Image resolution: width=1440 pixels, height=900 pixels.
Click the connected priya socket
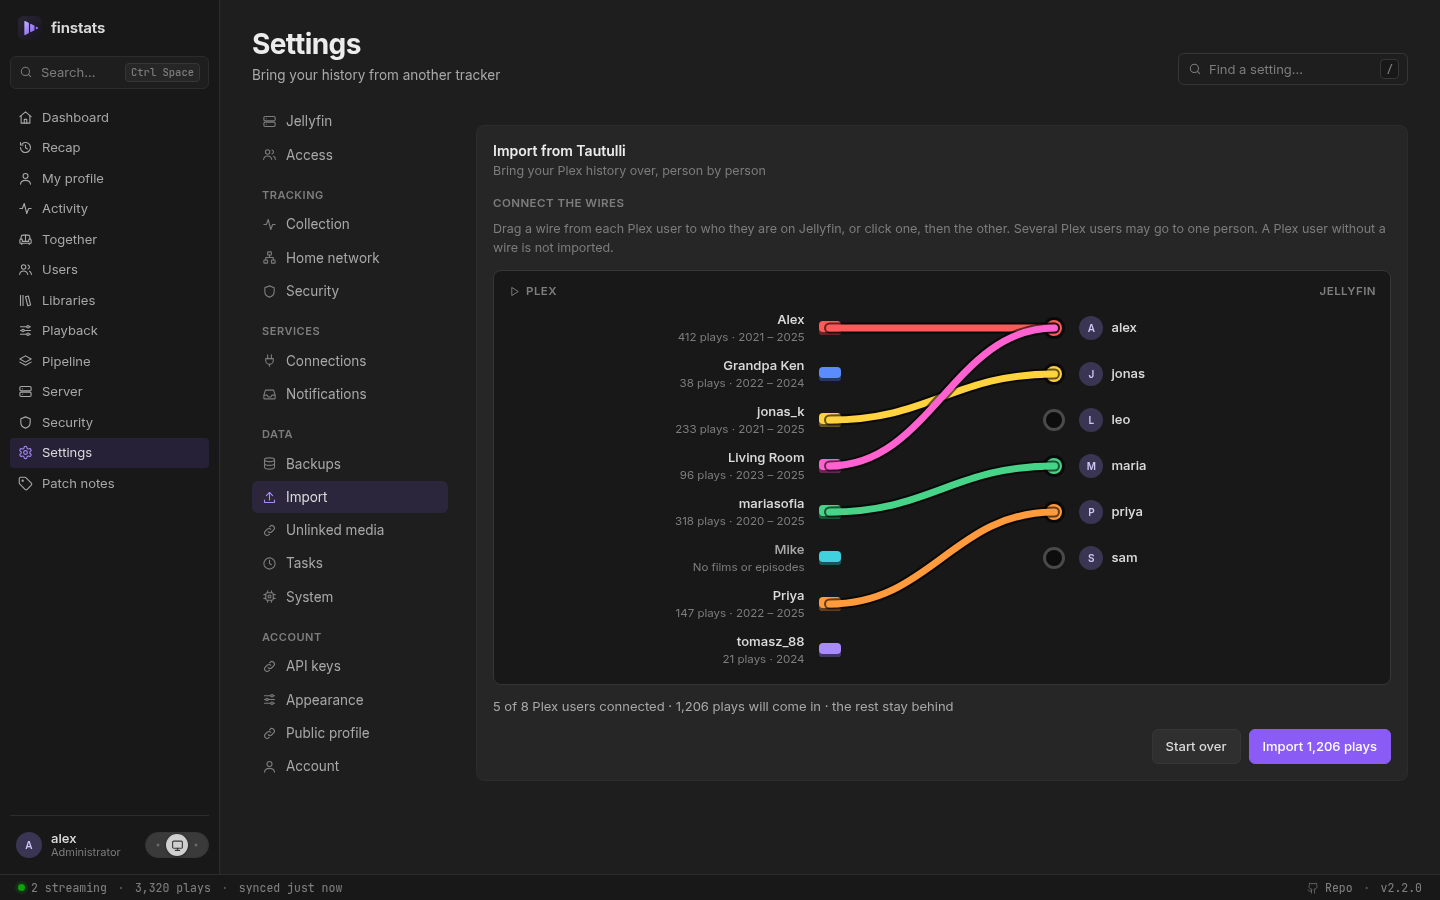tap(1054, 512)
